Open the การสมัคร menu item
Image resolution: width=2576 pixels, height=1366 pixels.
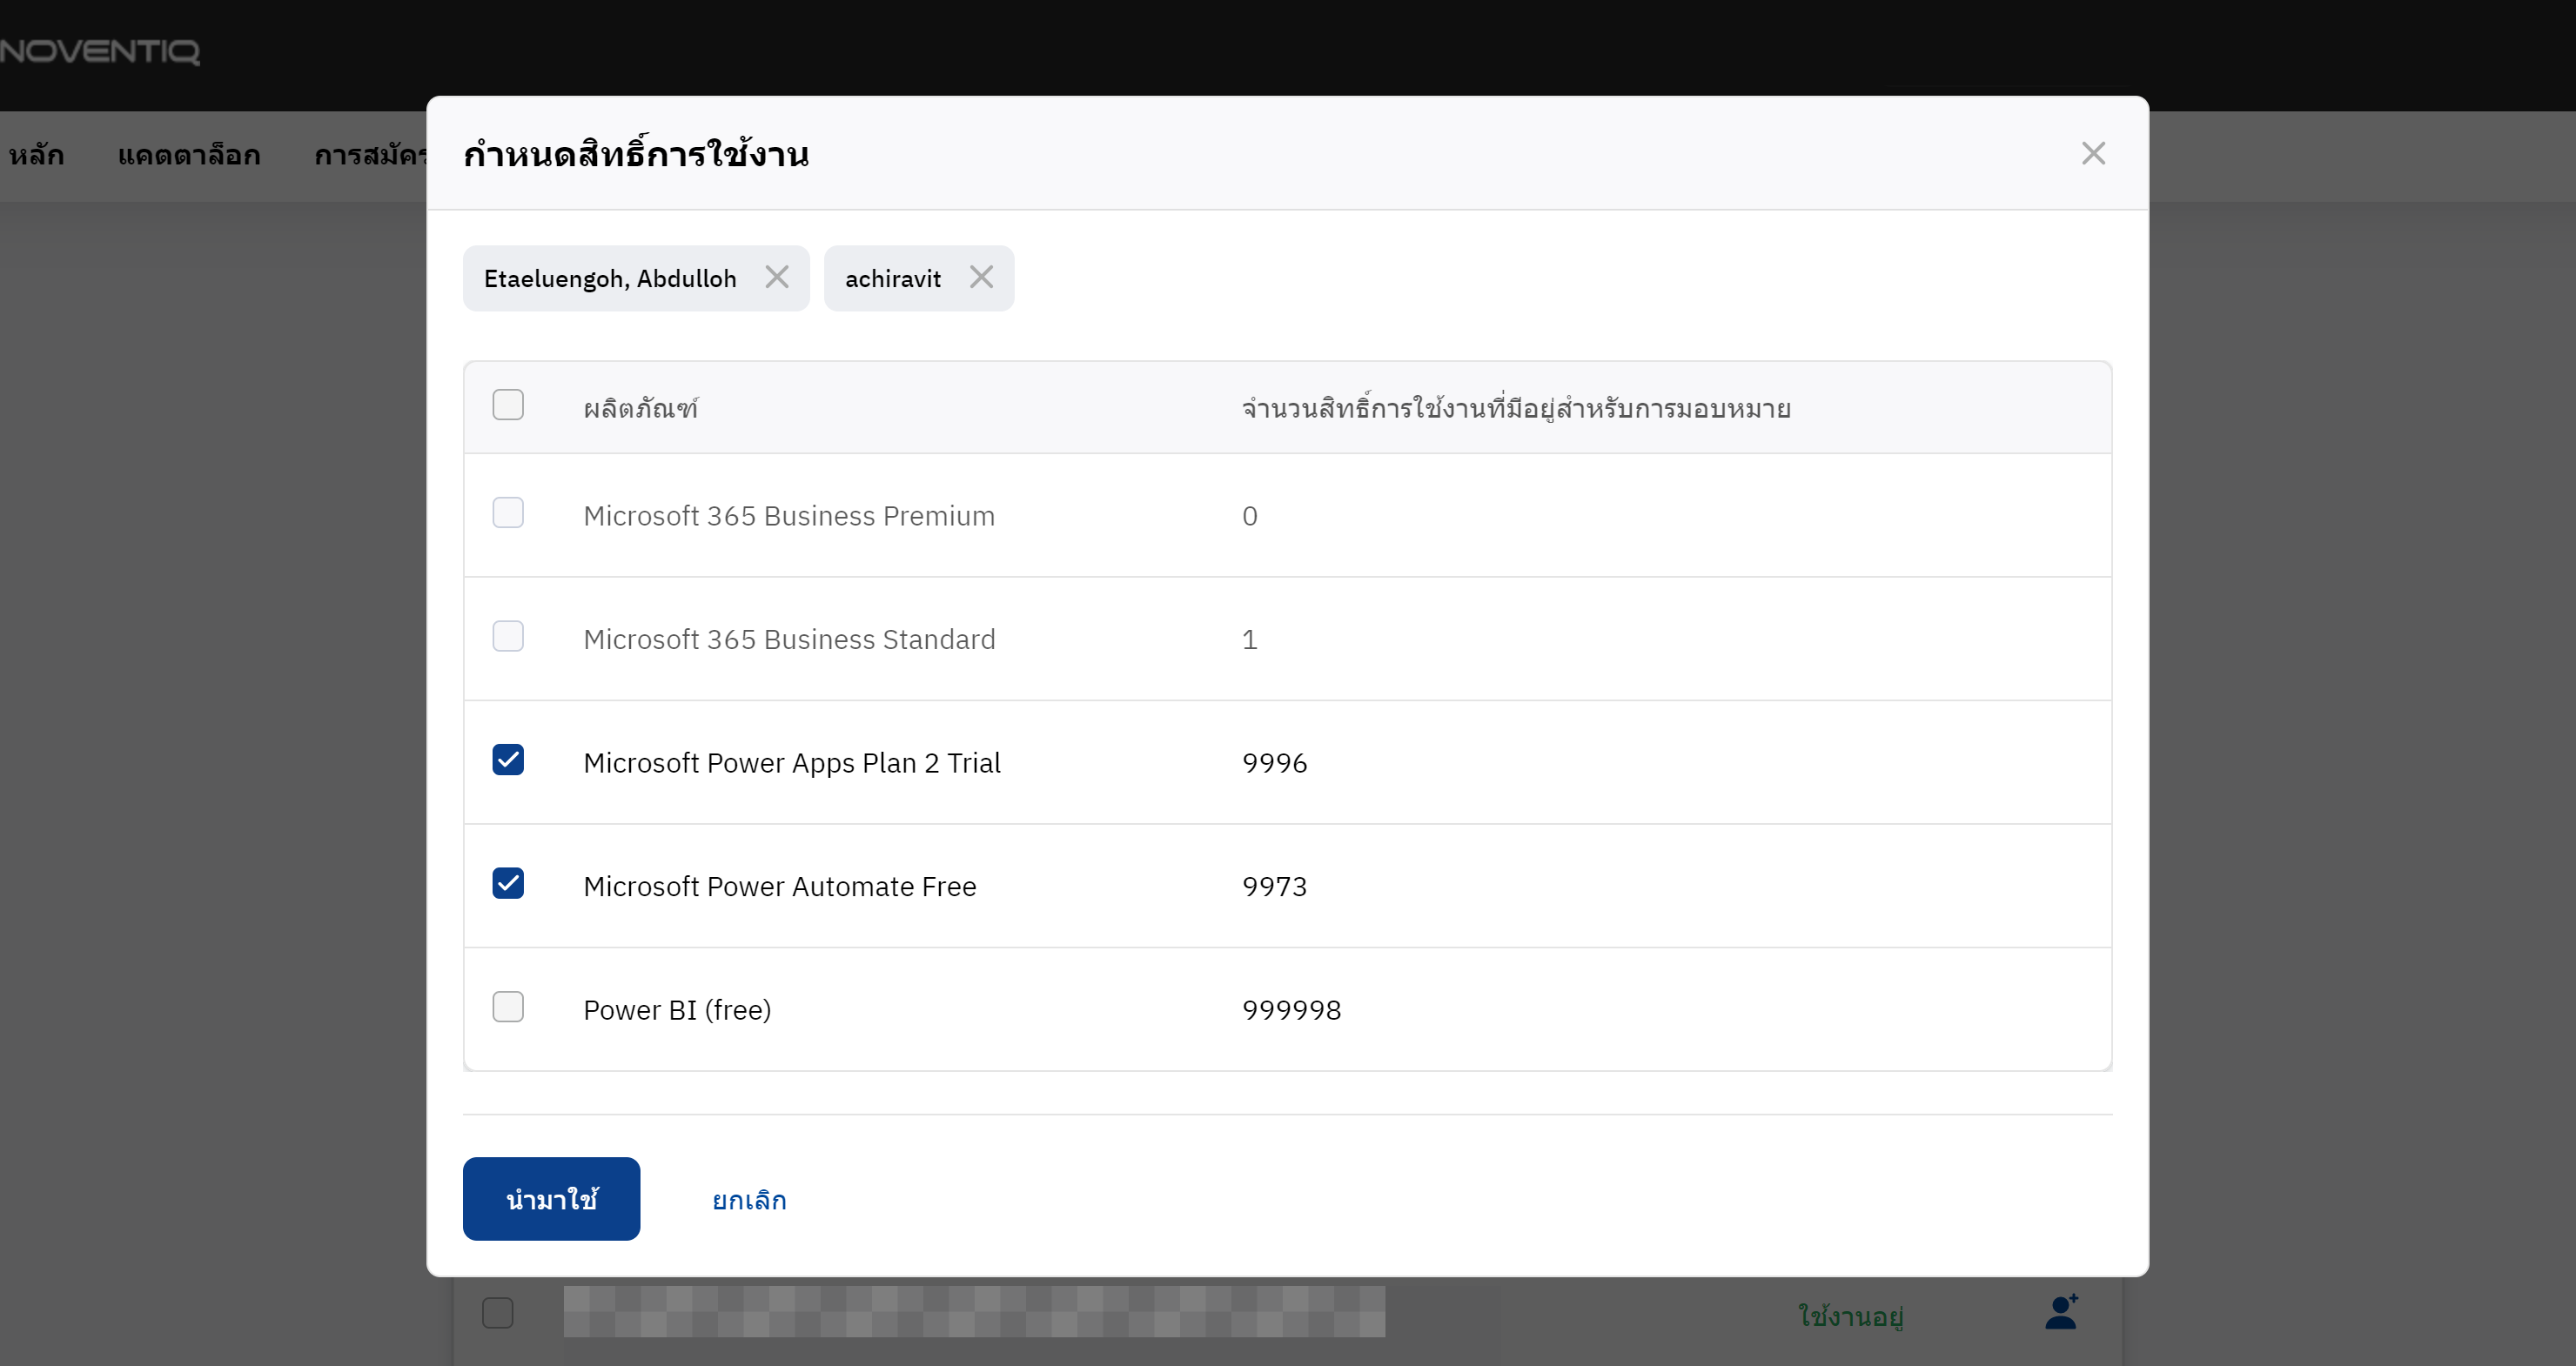point(370,156)
